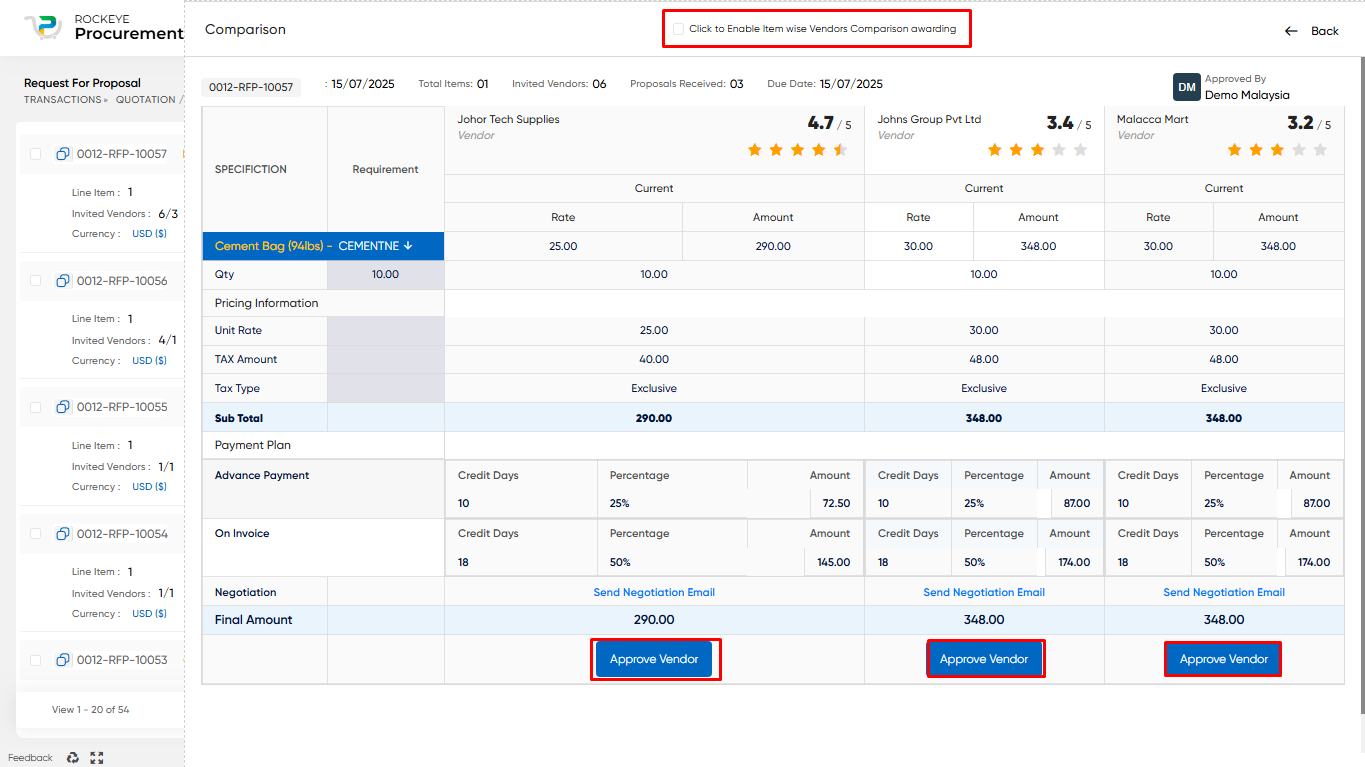
Task: Open the TRANSACTIONS breadcrumb
Action: (x=62, y=100)
